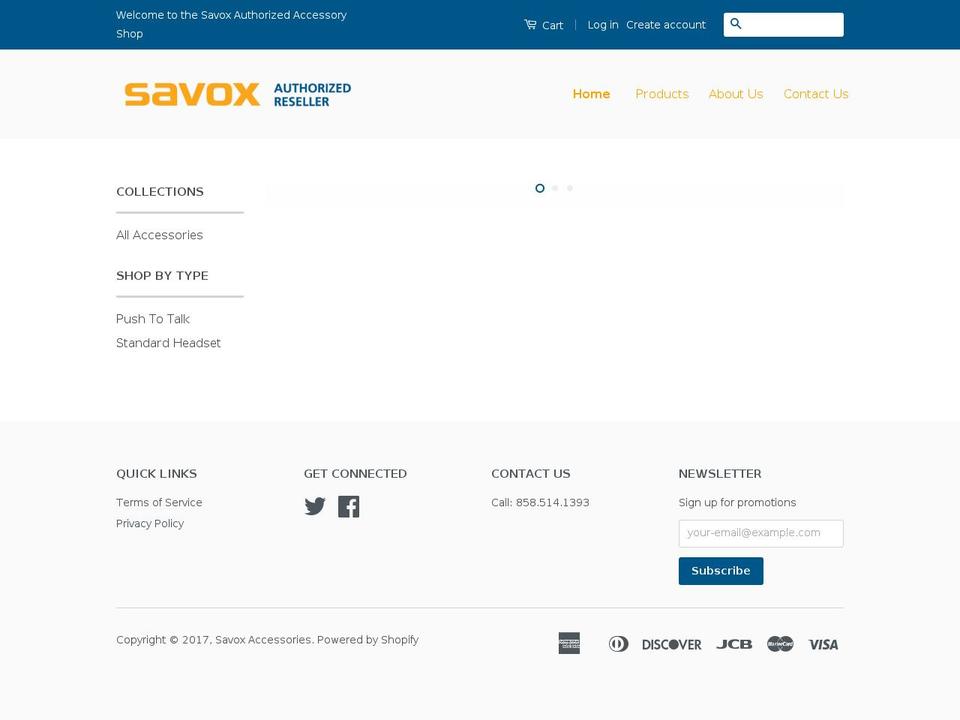Screen dimensions: 960x720
Task: Open the Contact Us navigation item
Action: click(816, 94)
